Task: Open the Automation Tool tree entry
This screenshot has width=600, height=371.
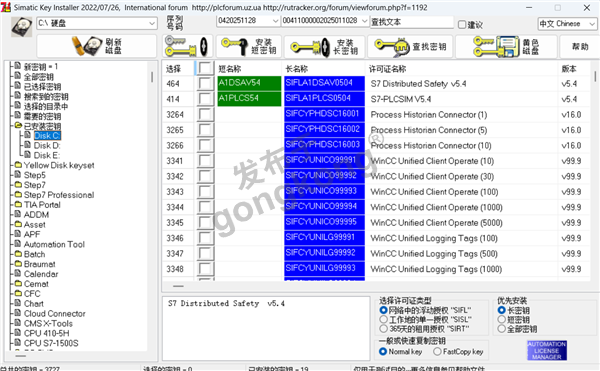Action: pyautogui.click(x=54, y=244)
